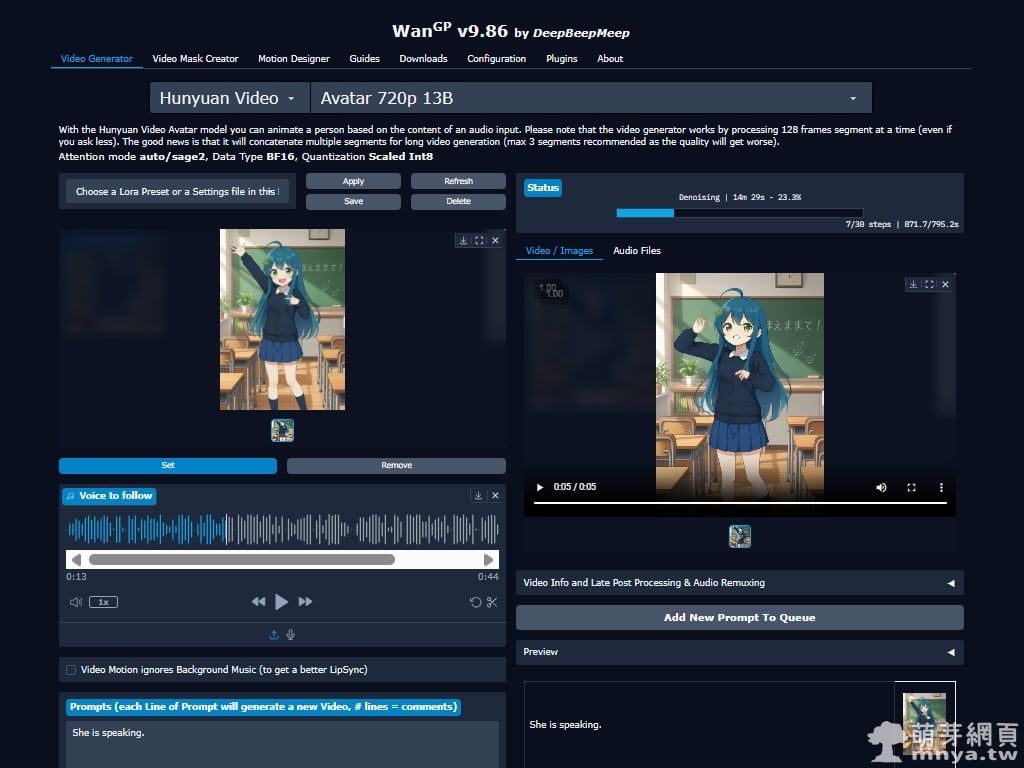Download the generated avatar video

point(912,285)
